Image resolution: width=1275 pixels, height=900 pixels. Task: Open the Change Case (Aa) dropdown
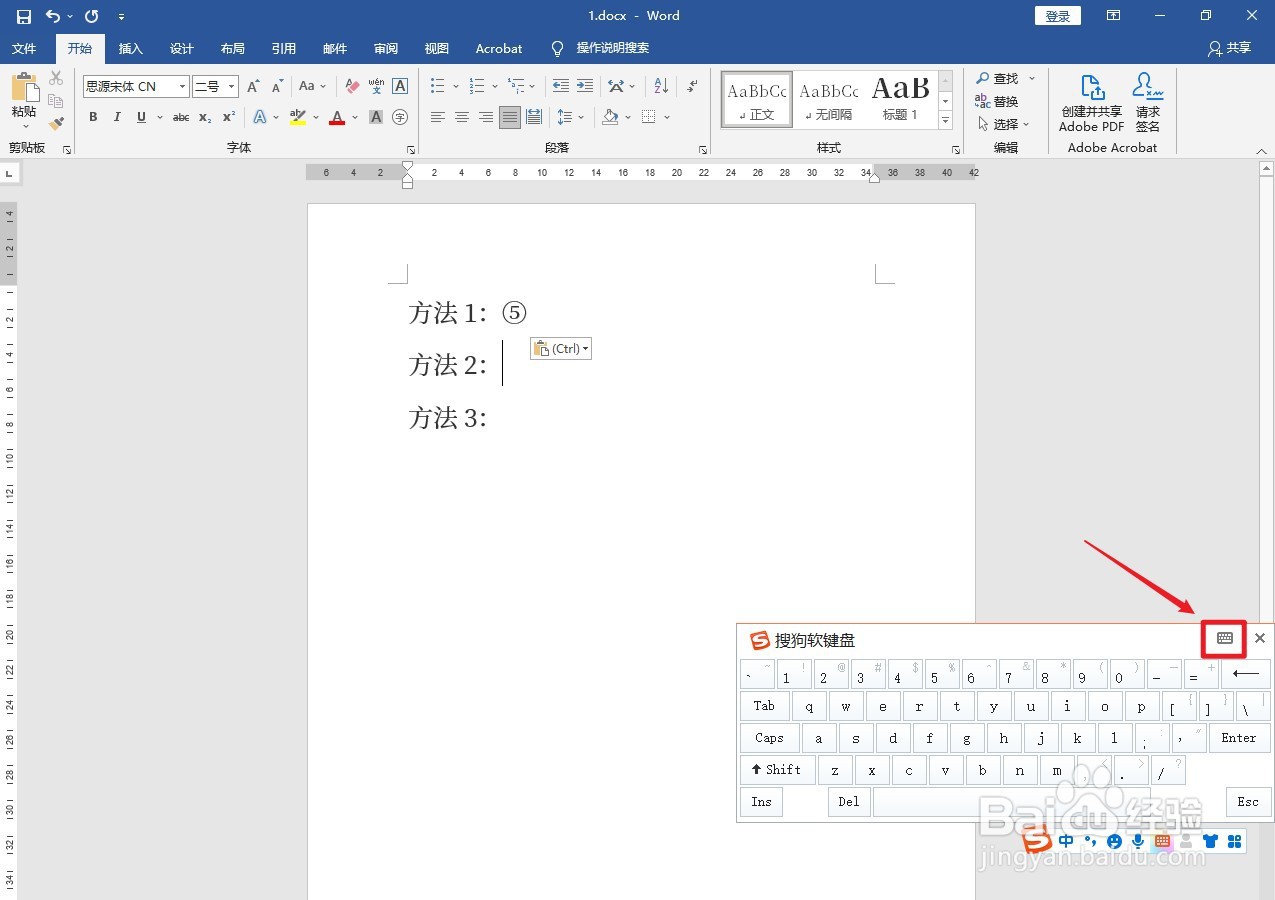(312, 87)
